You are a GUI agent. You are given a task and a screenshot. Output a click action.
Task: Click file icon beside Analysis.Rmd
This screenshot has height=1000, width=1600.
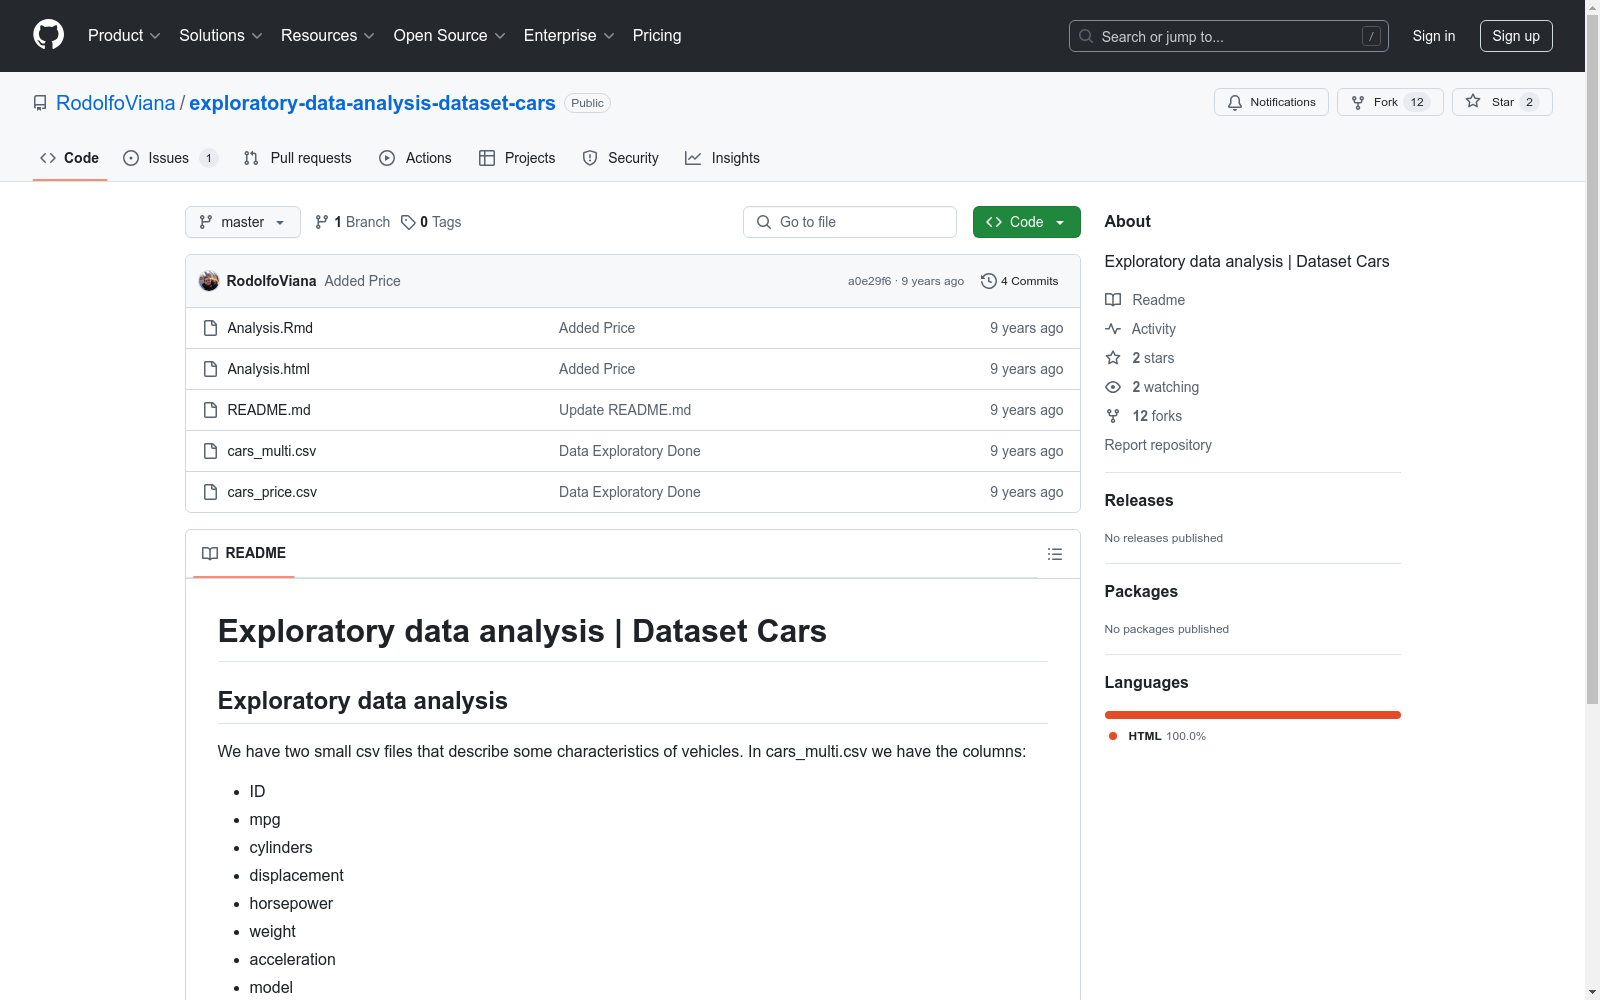(210, 328)
